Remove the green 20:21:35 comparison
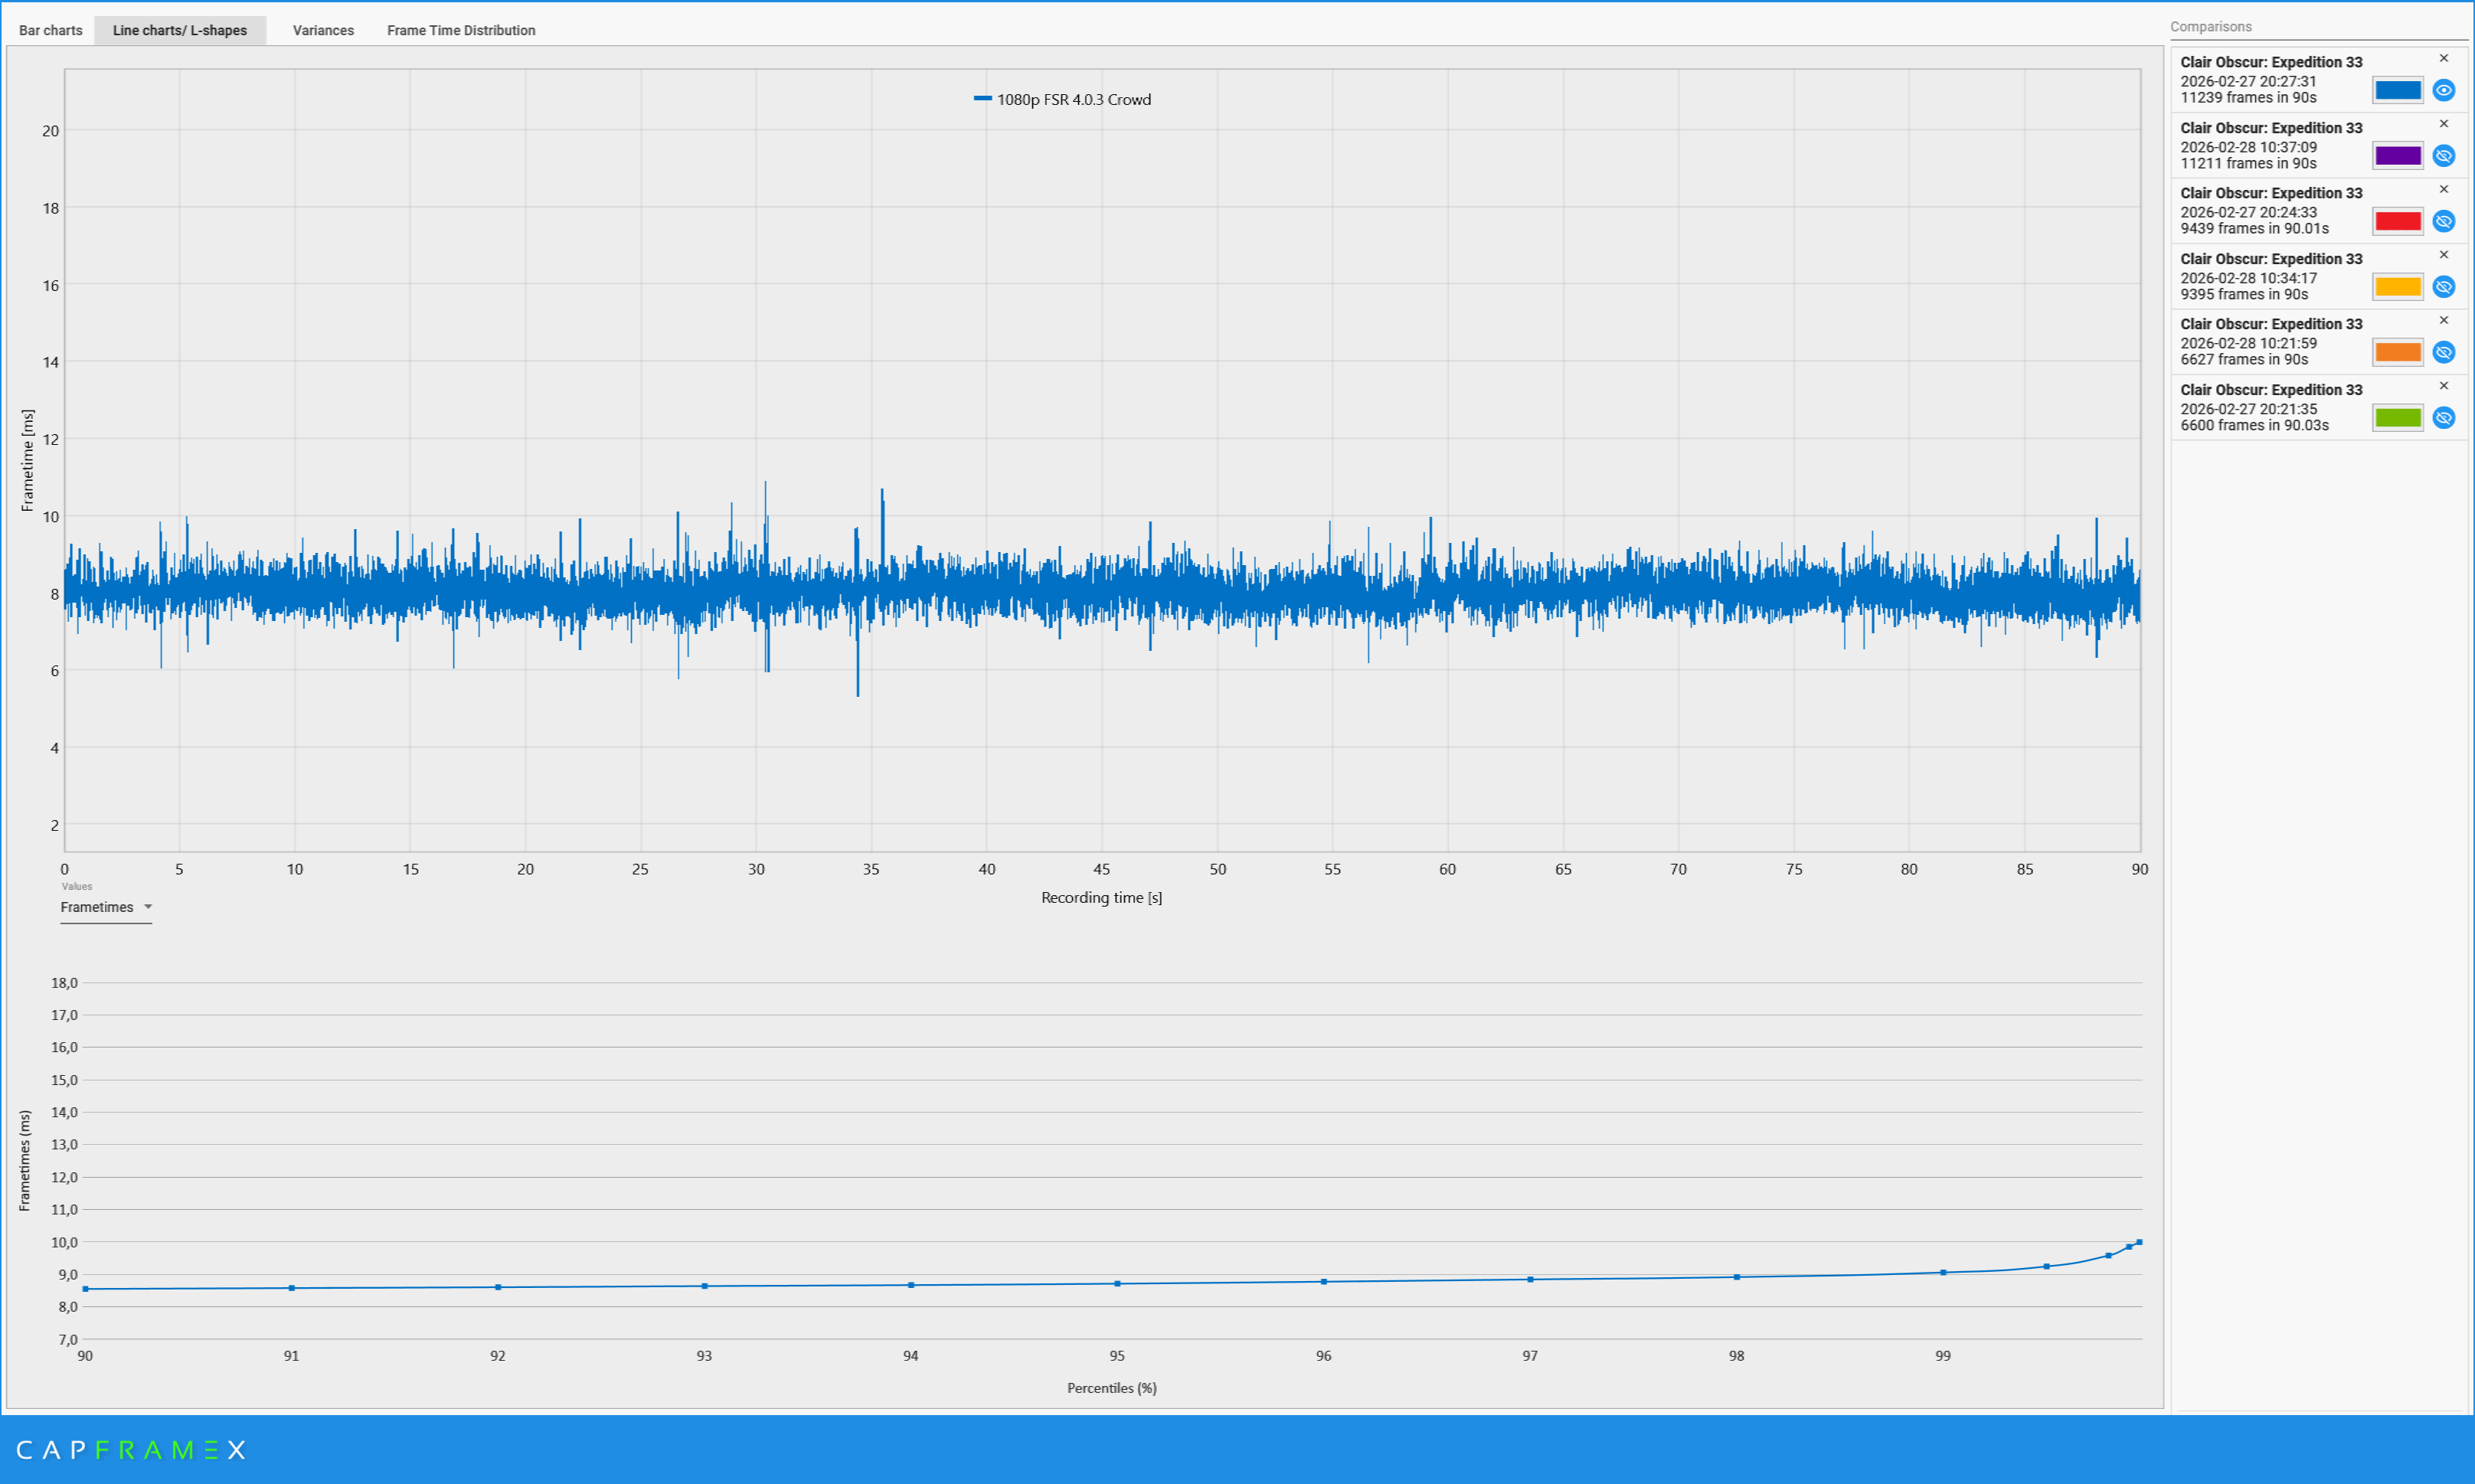 coord(2443,385)
